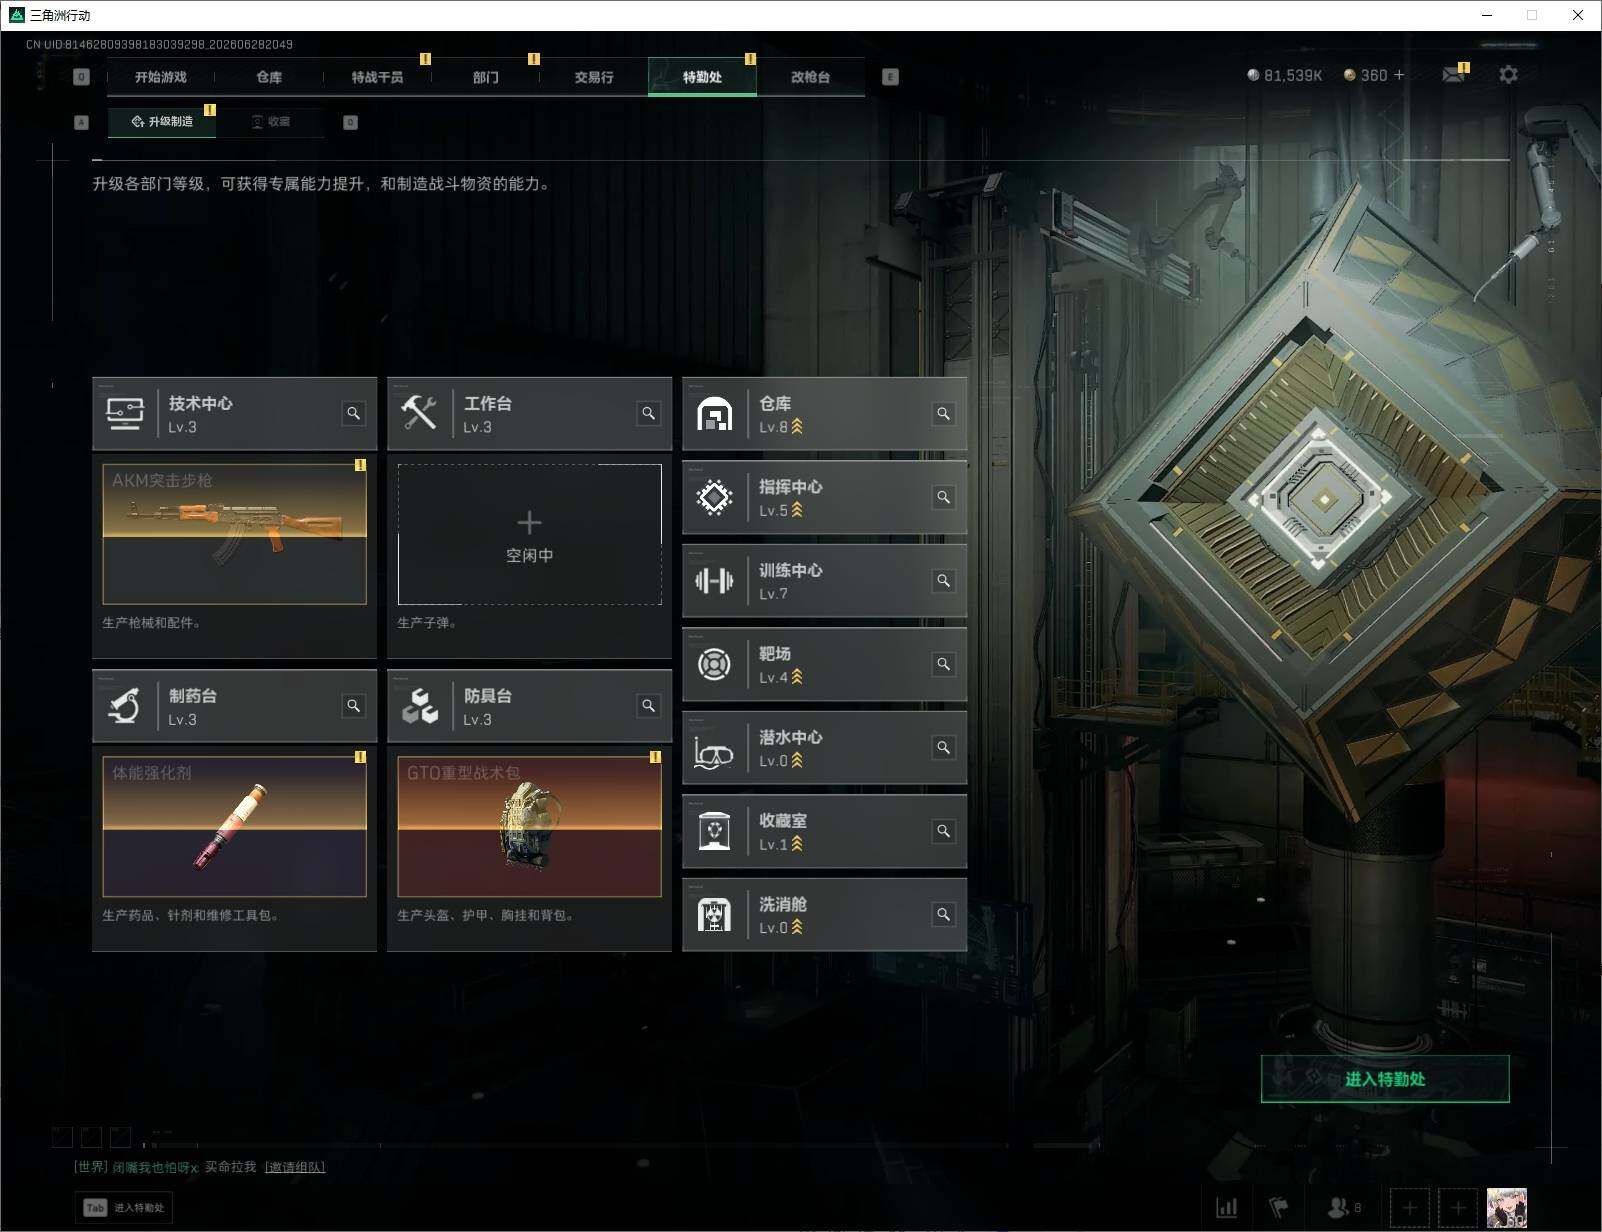Click the 收藏室 display case icon
Screen dimensions: 1602x1232
pyautogui.click(x=714, y=831)
